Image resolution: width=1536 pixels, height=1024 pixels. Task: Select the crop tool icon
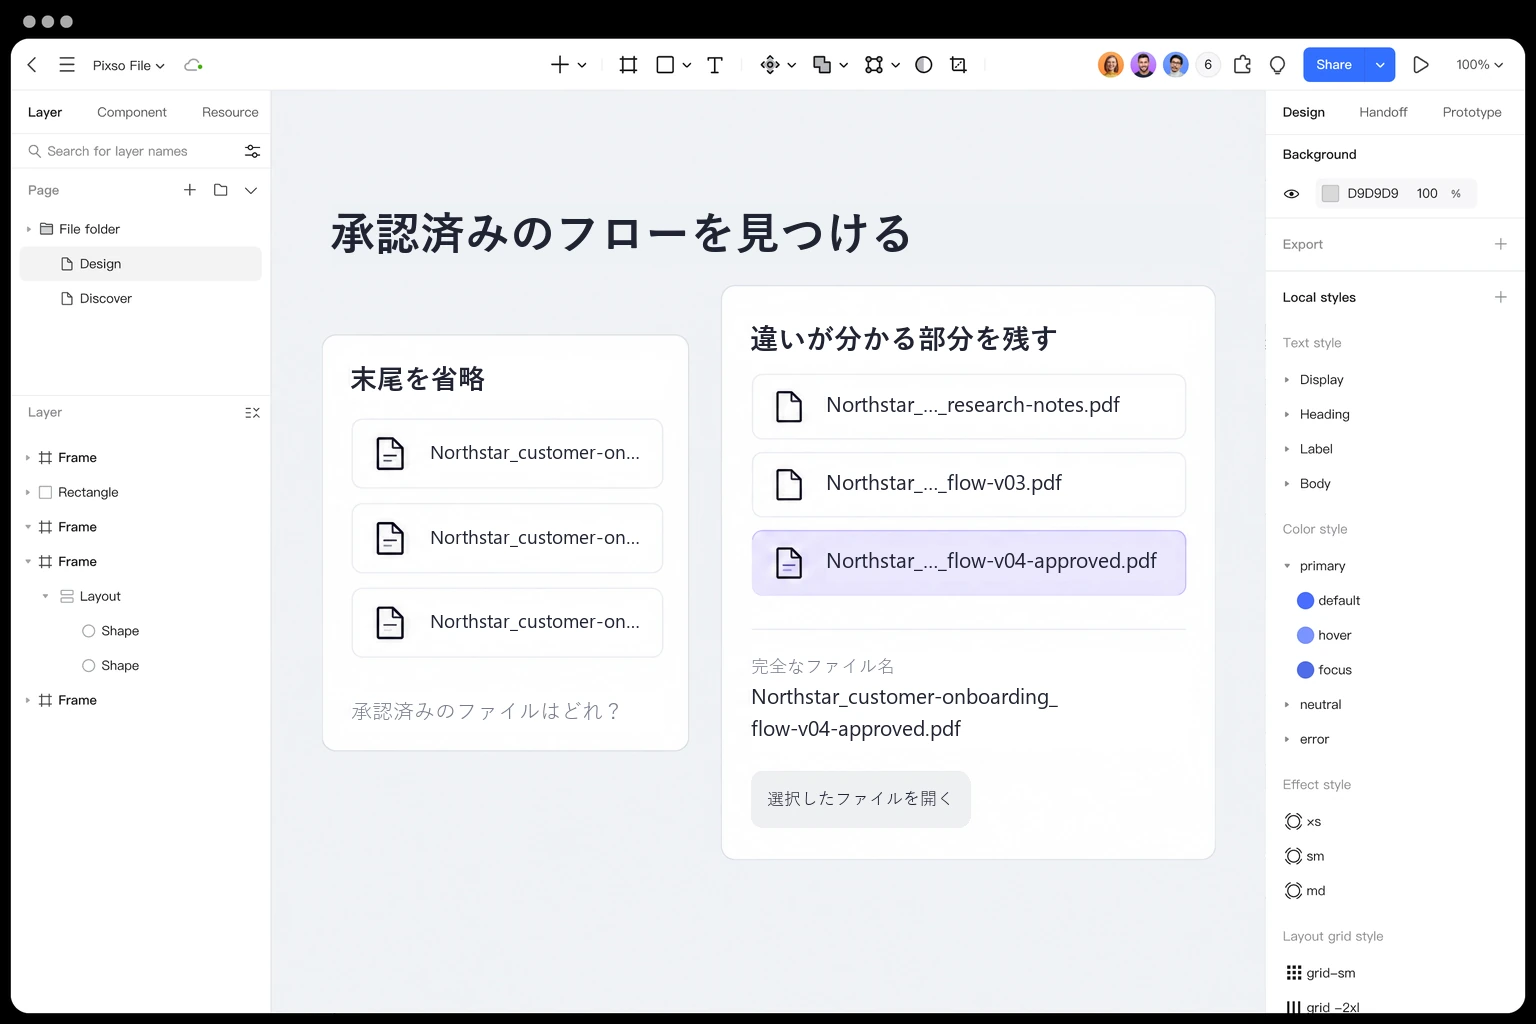[x=958, y=65]
